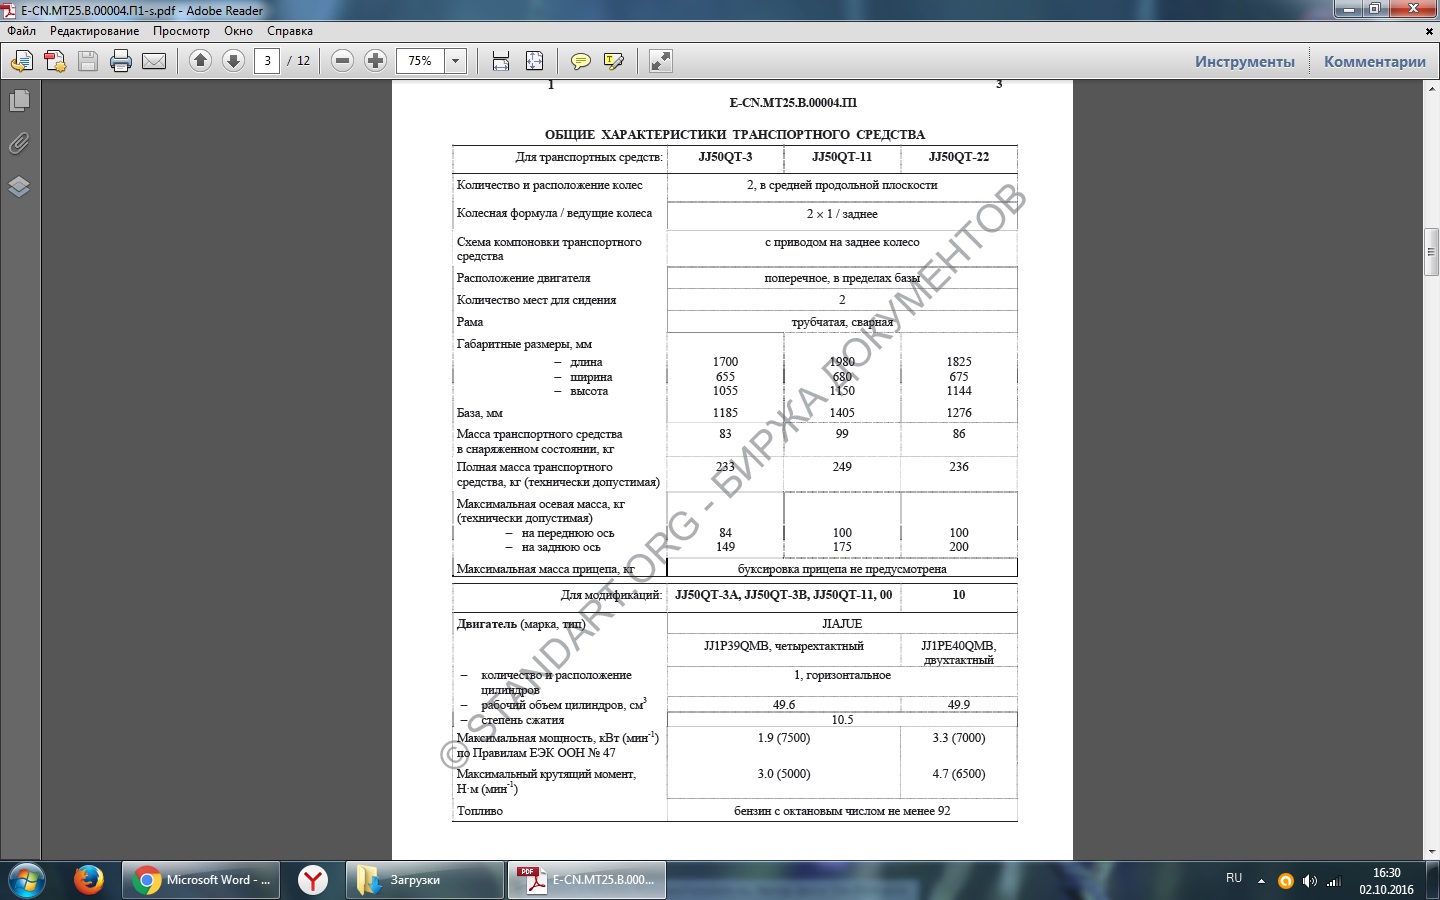Select the highlight text tool
The width and height of the screenshot is (1440, 900).
pyautogui.click(x=614, y=61)
